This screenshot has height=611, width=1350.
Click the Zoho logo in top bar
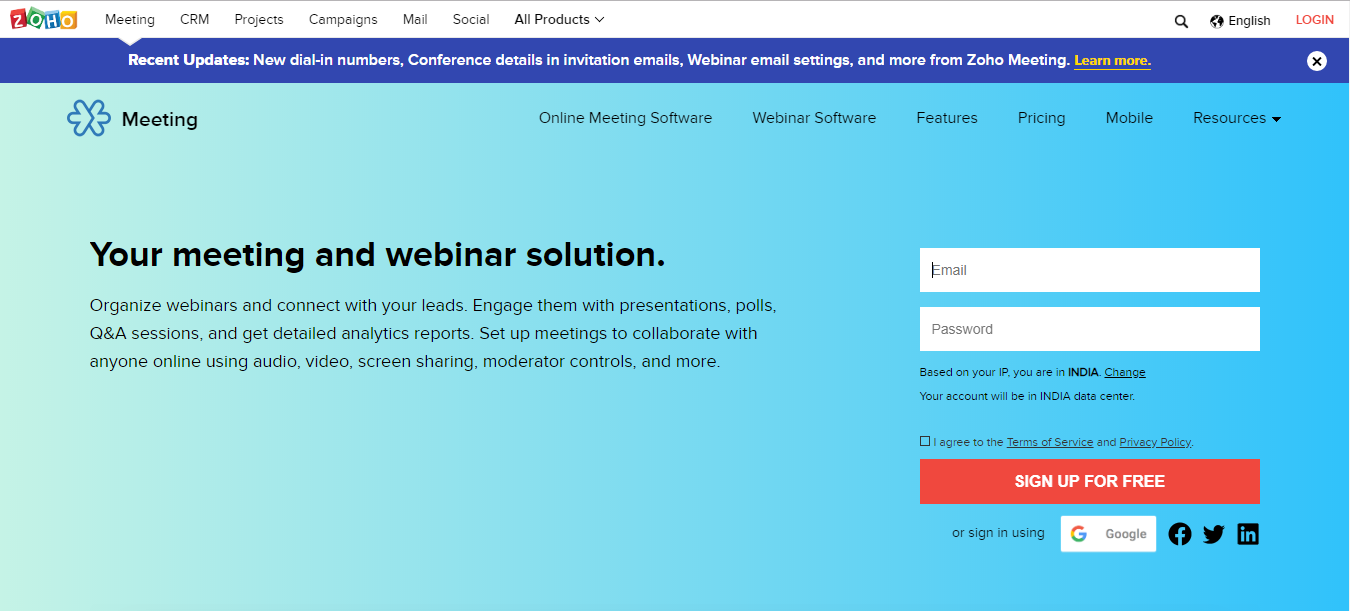(x=43, y=19)
